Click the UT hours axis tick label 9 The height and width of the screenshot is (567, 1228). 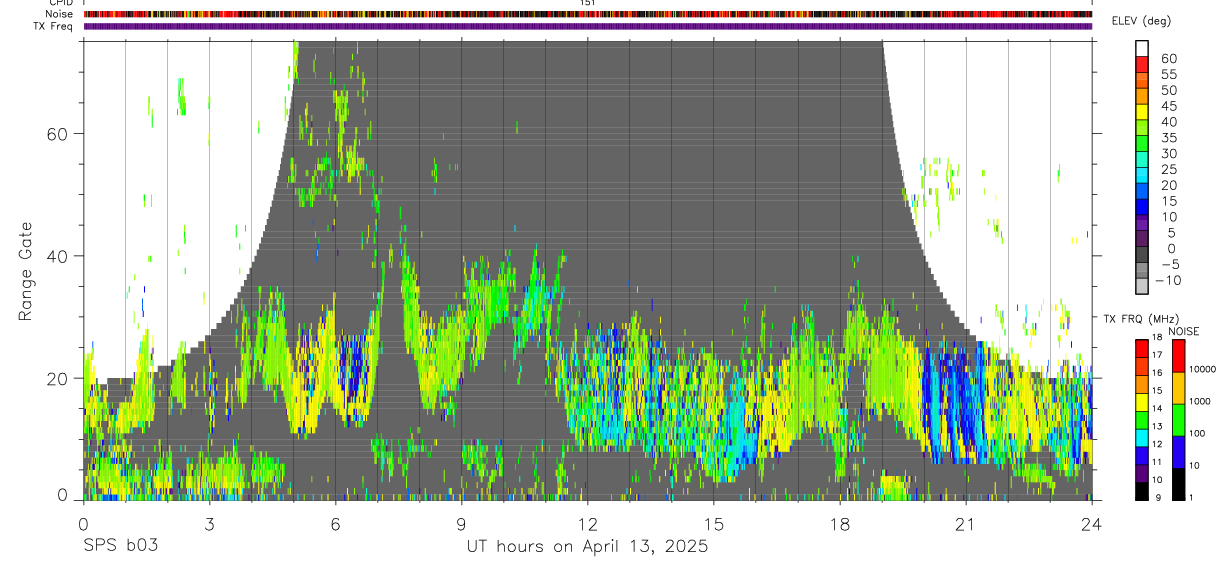point(462,523)
